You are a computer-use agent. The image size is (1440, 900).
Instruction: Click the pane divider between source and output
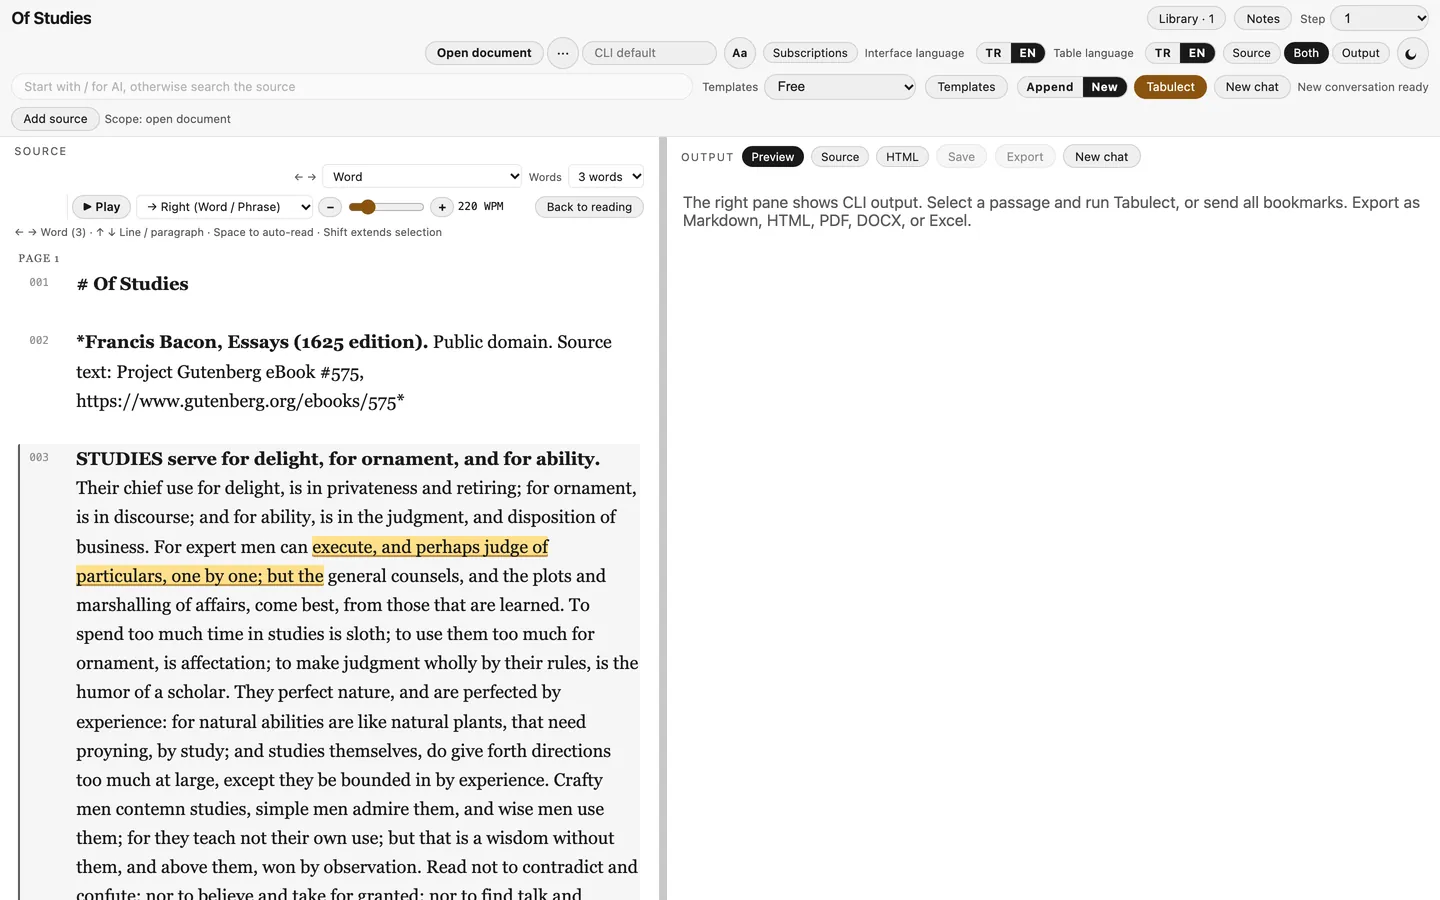663,518
